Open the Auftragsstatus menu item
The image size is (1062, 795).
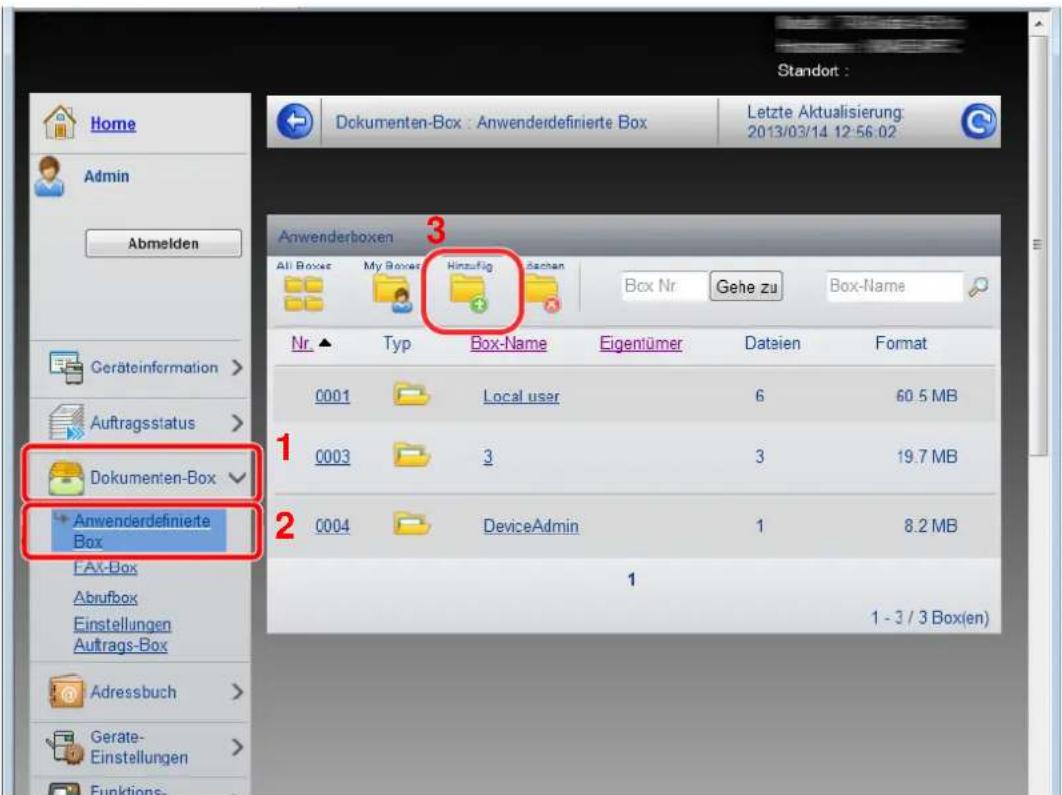click(x=140, y=423)
